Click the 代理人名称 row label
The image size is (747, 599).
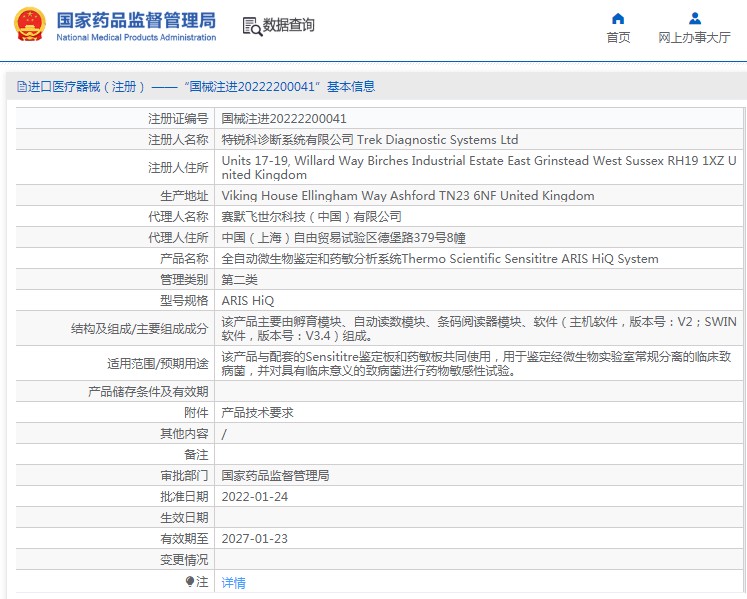(x=178, y=216)
